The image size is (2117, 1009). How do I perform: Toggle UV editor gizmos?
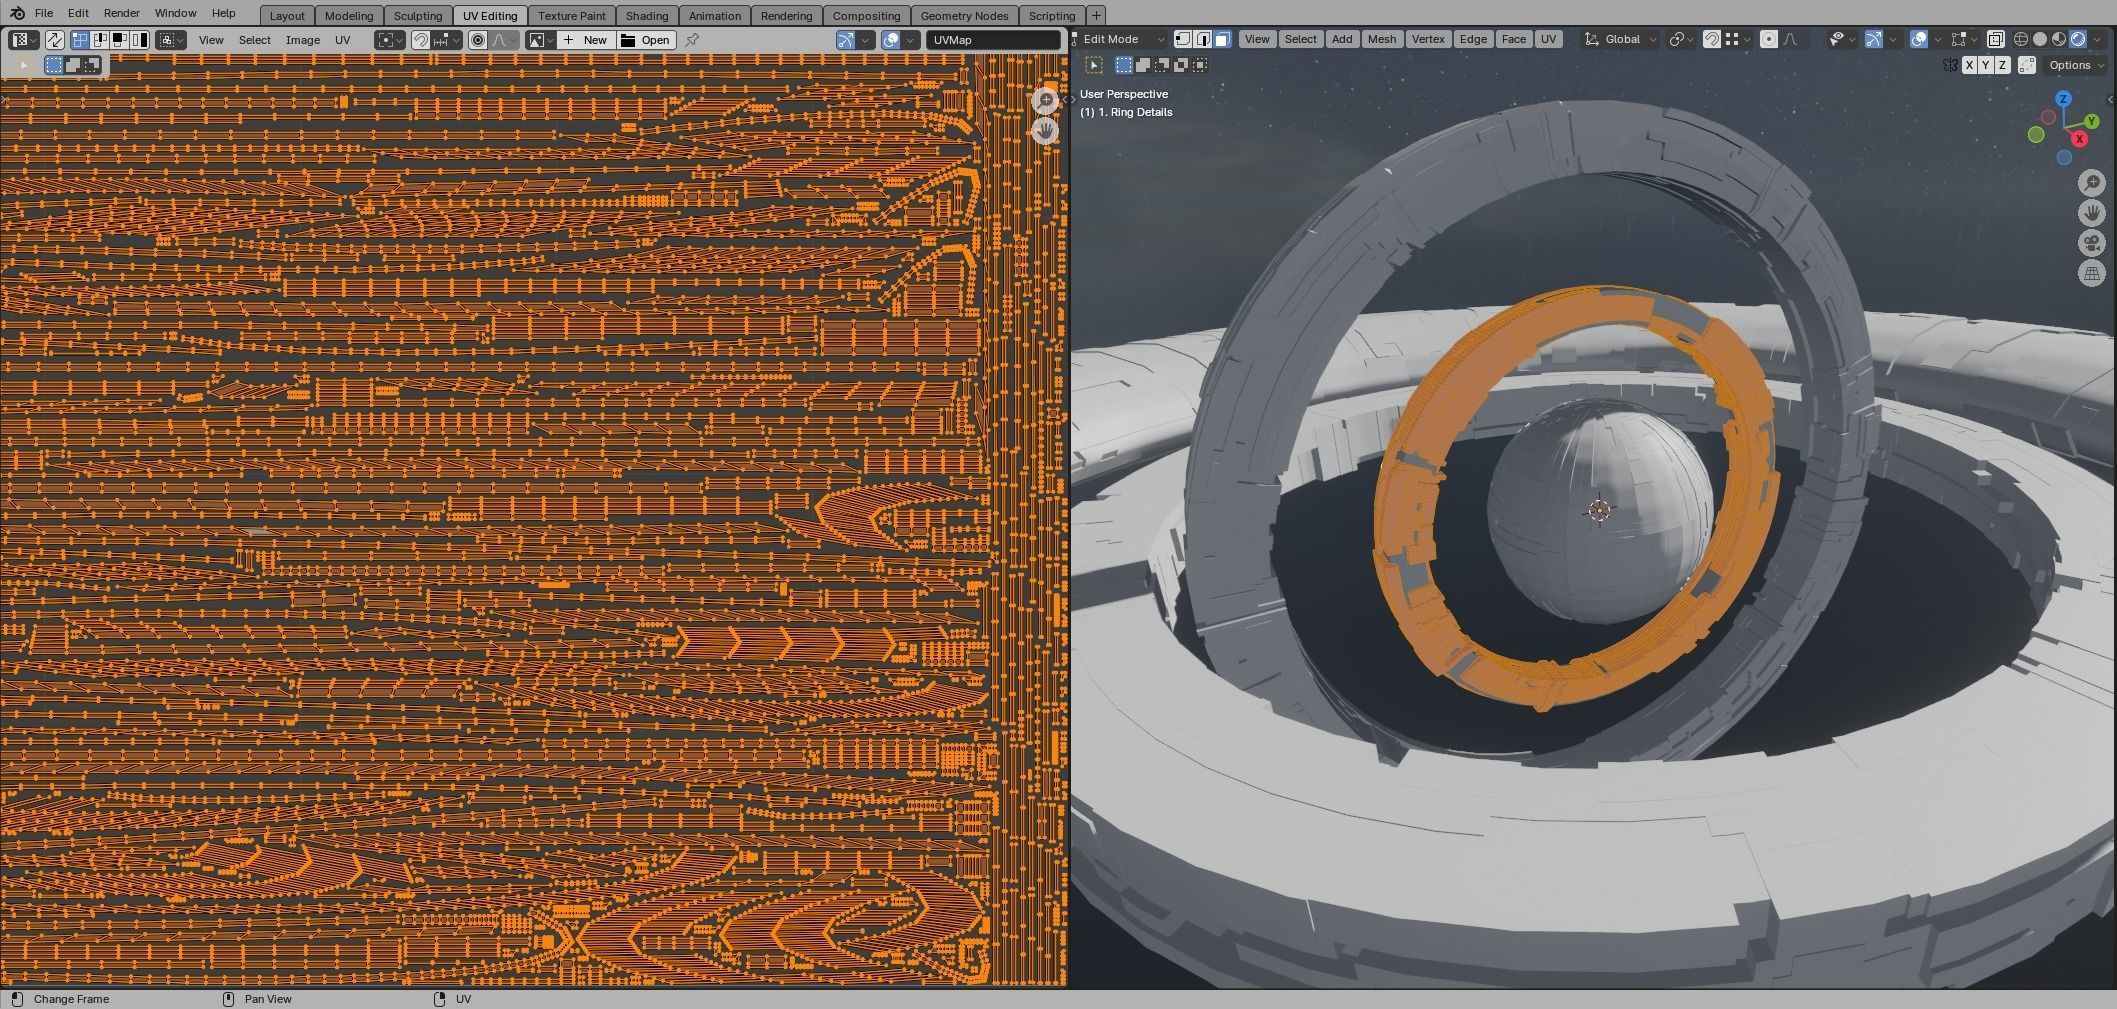pos(846,40)
